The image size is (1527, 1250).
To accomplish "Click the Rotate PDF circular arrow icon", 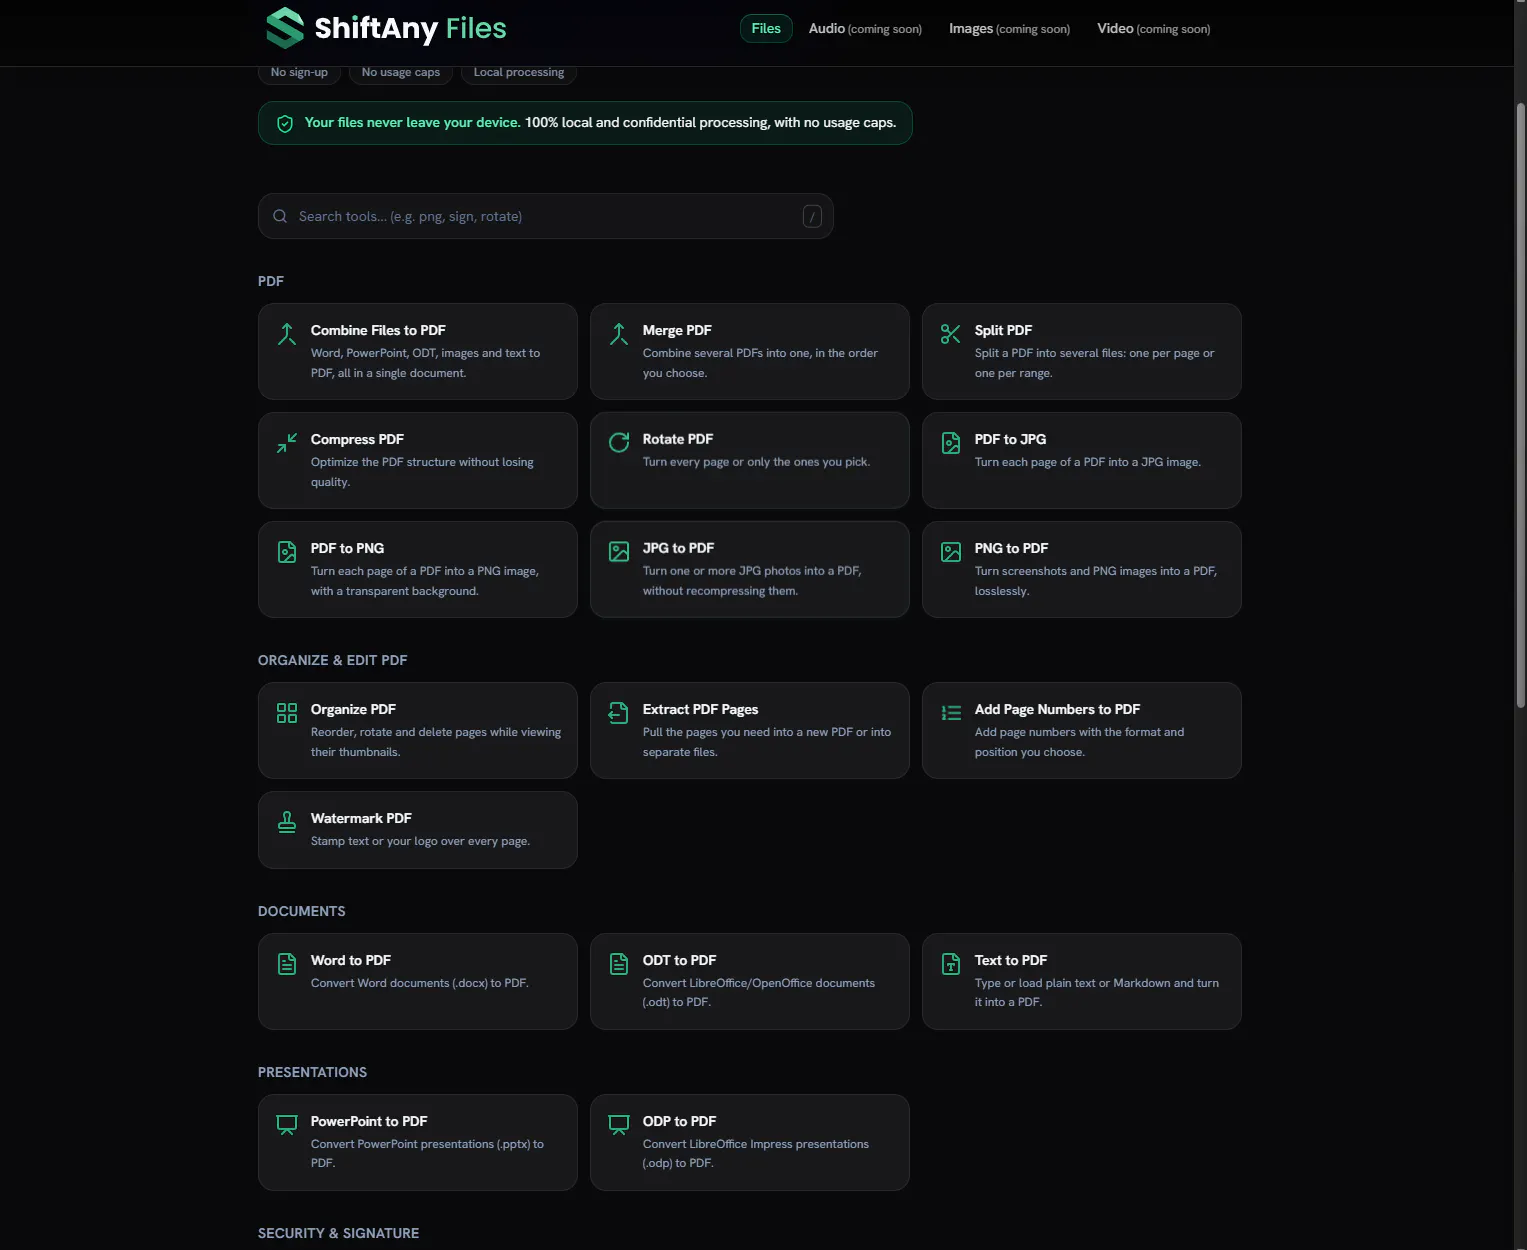I will click(x=619, y=442).
